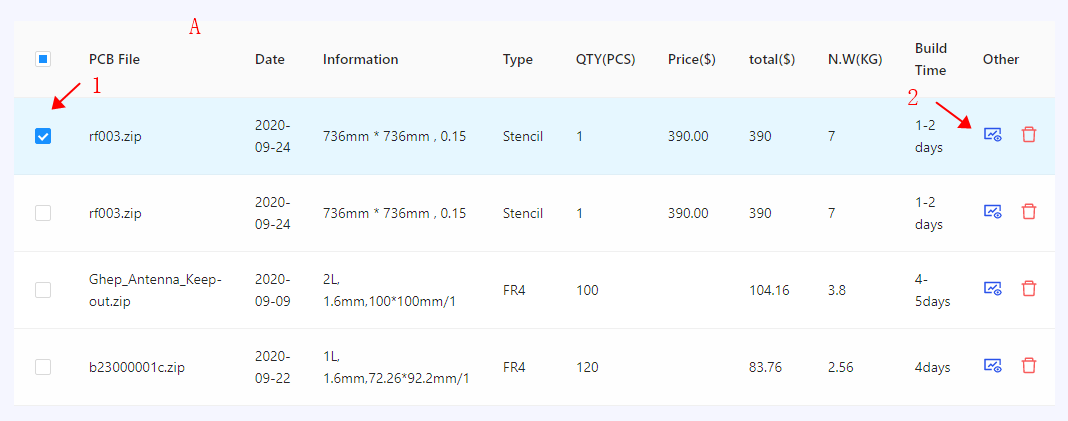Click the Ghep_Antenna_Keep-out.zip file name
1068x421 pixels.
(155, 290)
